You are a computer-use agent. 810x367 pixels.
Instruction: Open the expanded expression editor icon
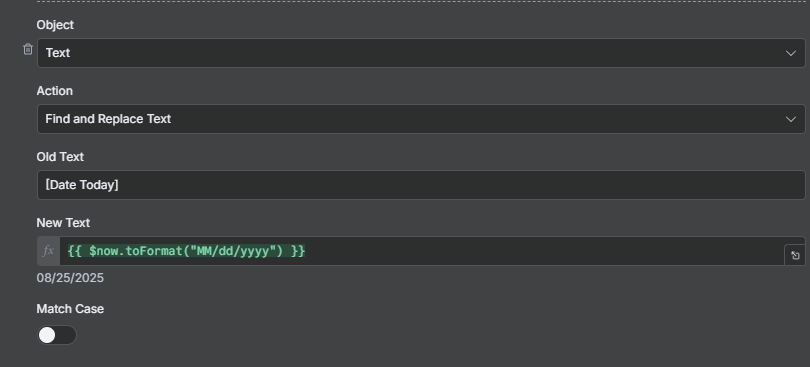pos(795,255)
